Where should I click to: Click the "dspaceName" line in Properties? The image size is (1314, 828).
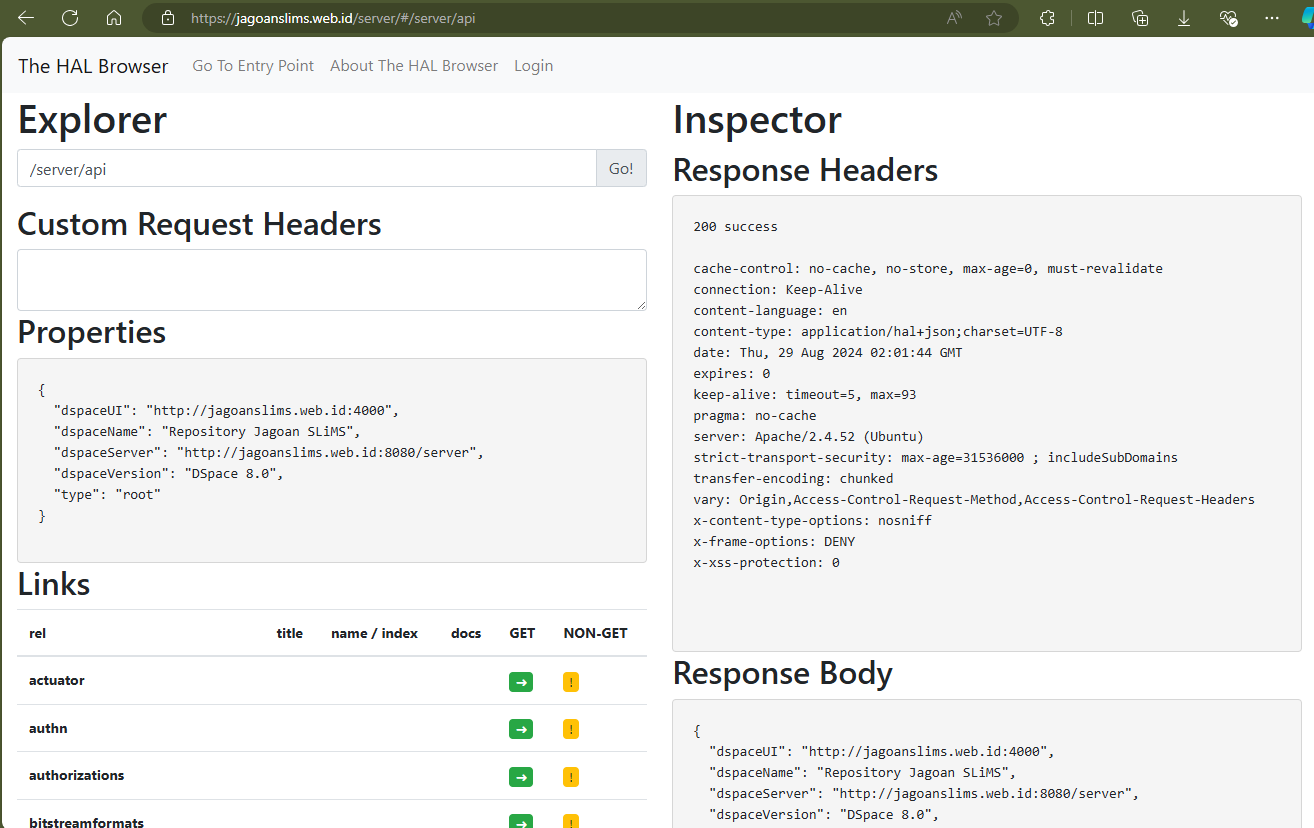[207, 432]
